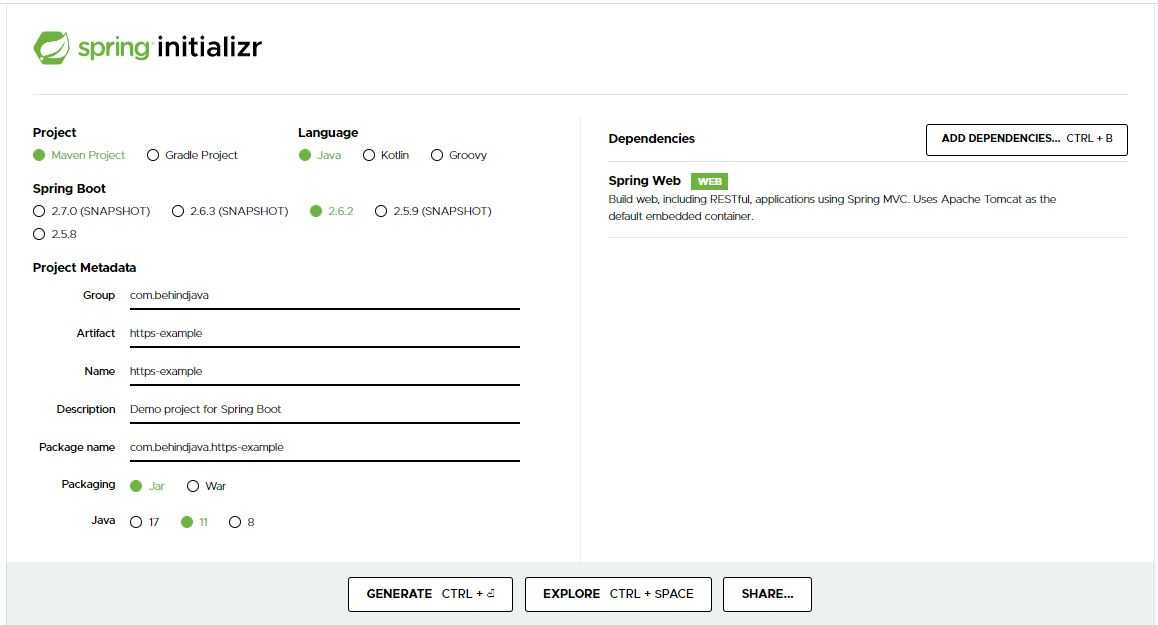
Task: Click the Spring Web dependency title
Action: pos(645,181)
